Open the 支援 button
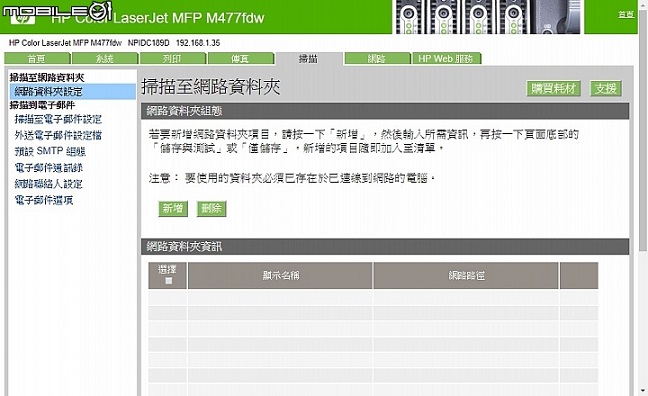 click(605, 88)
